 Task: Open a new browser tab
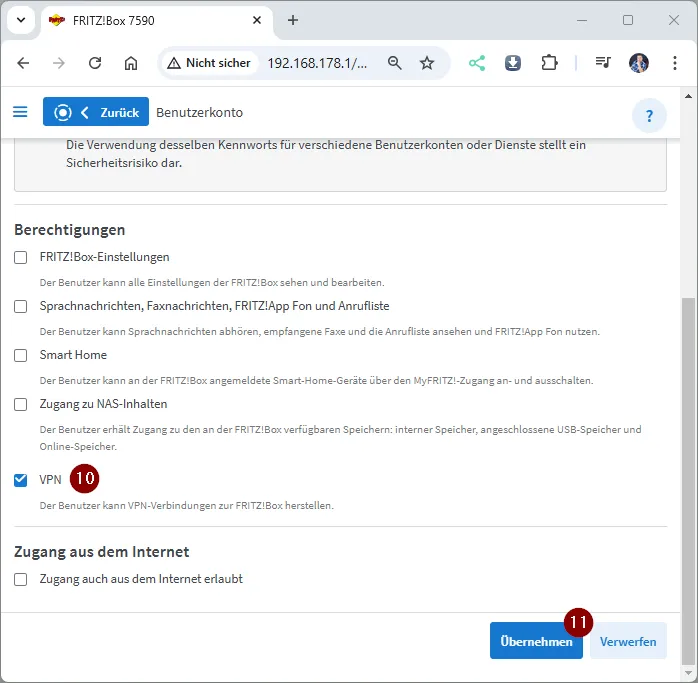click(293, 20)
